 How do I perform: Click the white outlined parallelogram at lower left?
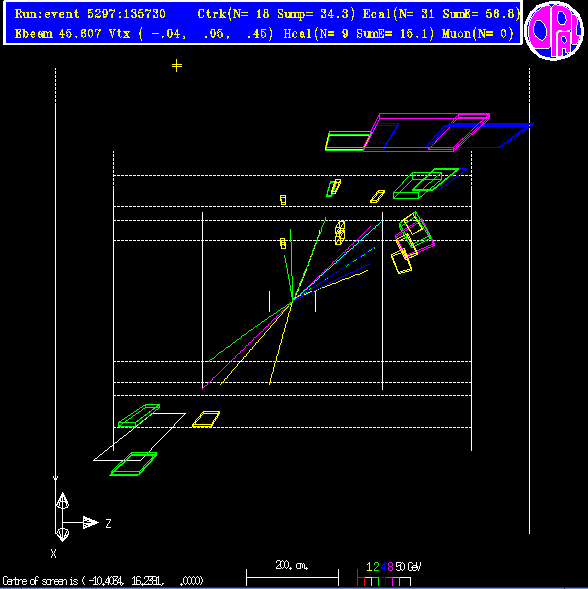click(139, 436)
